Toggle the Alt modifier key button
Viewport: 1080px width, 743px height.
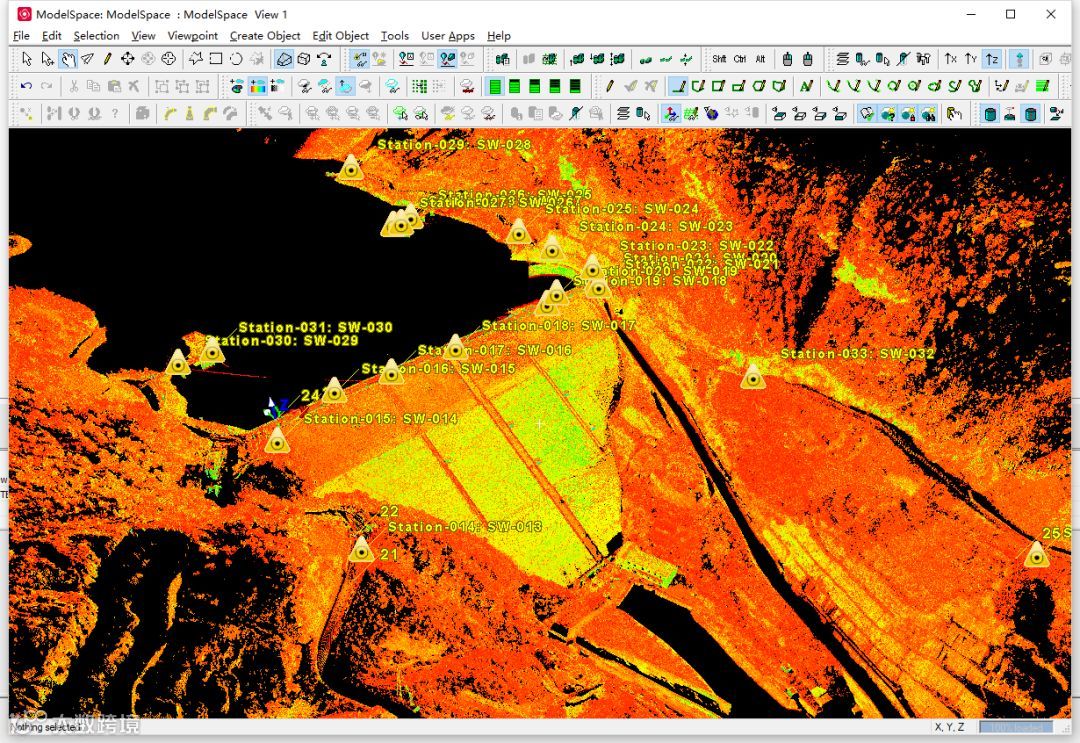[760, 60]
